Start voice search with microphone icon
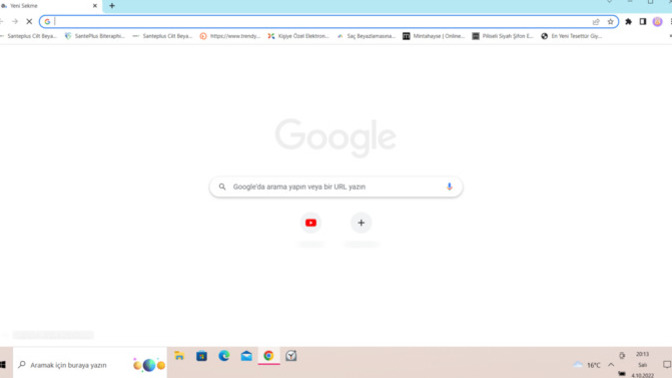672x378 pixels. [449, 187]
